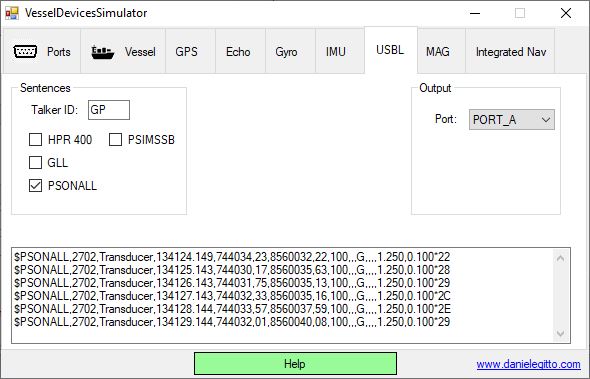Switch to the MAG tab

tap(441, 51)
